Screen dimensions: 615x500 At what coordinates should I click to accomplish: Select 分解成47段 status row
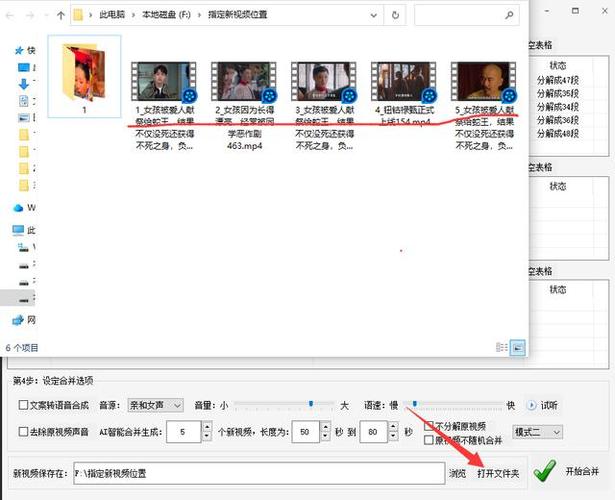558,81
